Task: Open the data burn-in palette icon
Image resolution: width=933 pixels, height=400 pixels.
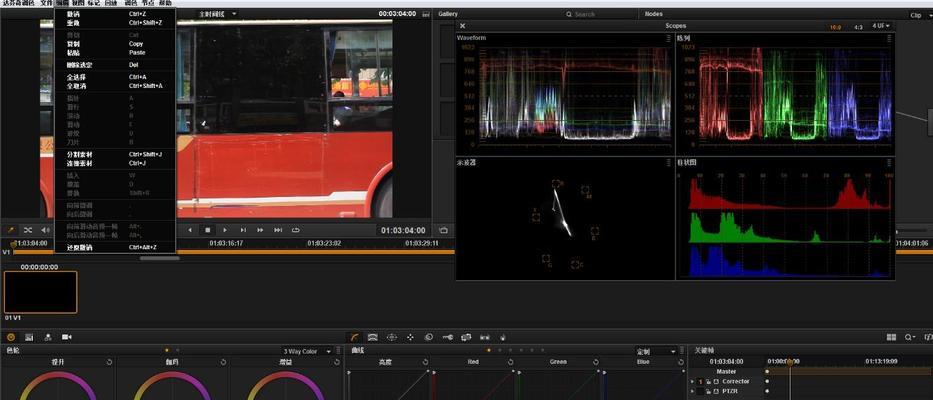Action: [503, 337]
